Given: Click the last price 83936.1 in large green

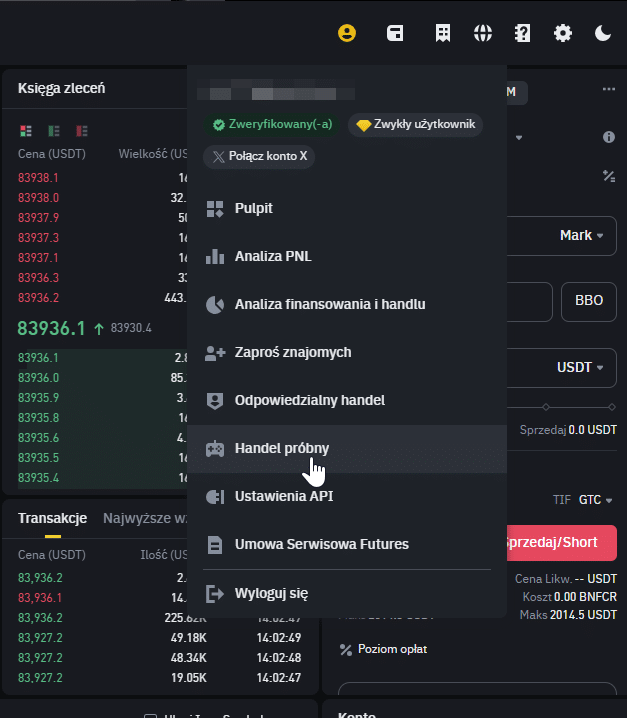Looking at the screenshot, I should pyautogui.click(x=51, y=329).
